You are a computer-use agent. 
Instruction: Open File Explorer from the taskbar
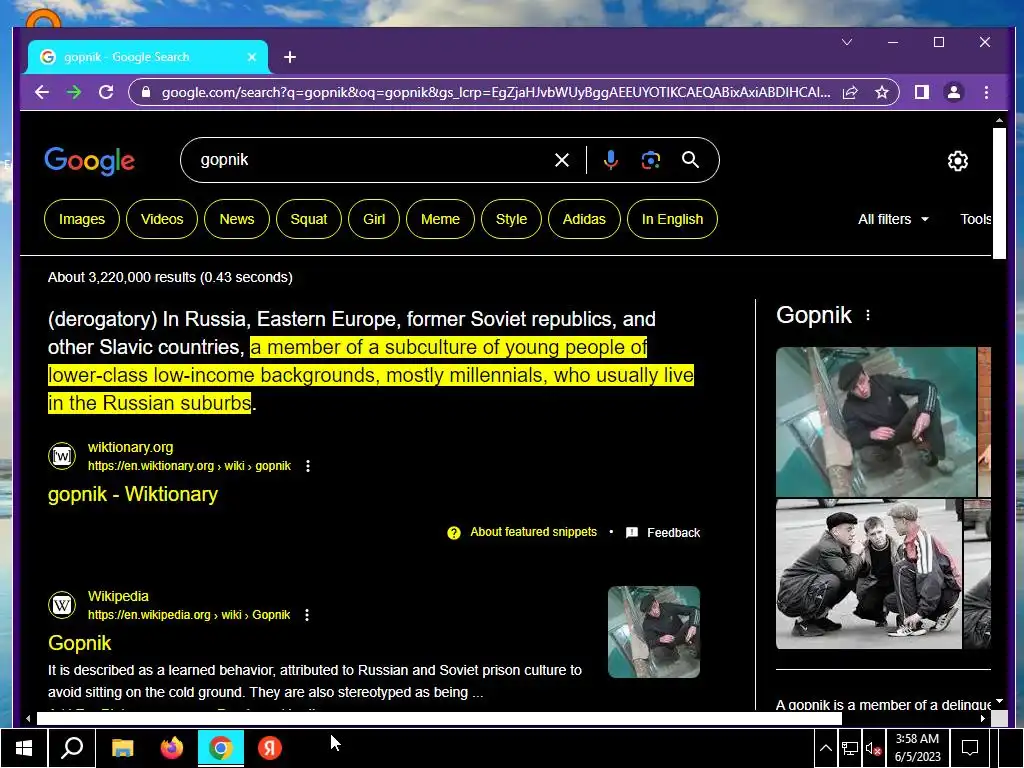(122, 748)
